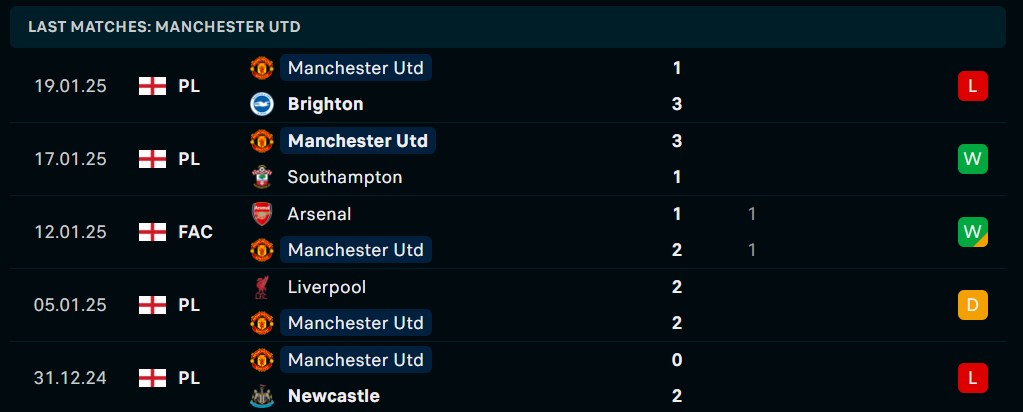Screen dimensions: 1023x412
Task: Click England flag on 19.01.25 row
Action: pyautogui.click(x=152, y=86)
